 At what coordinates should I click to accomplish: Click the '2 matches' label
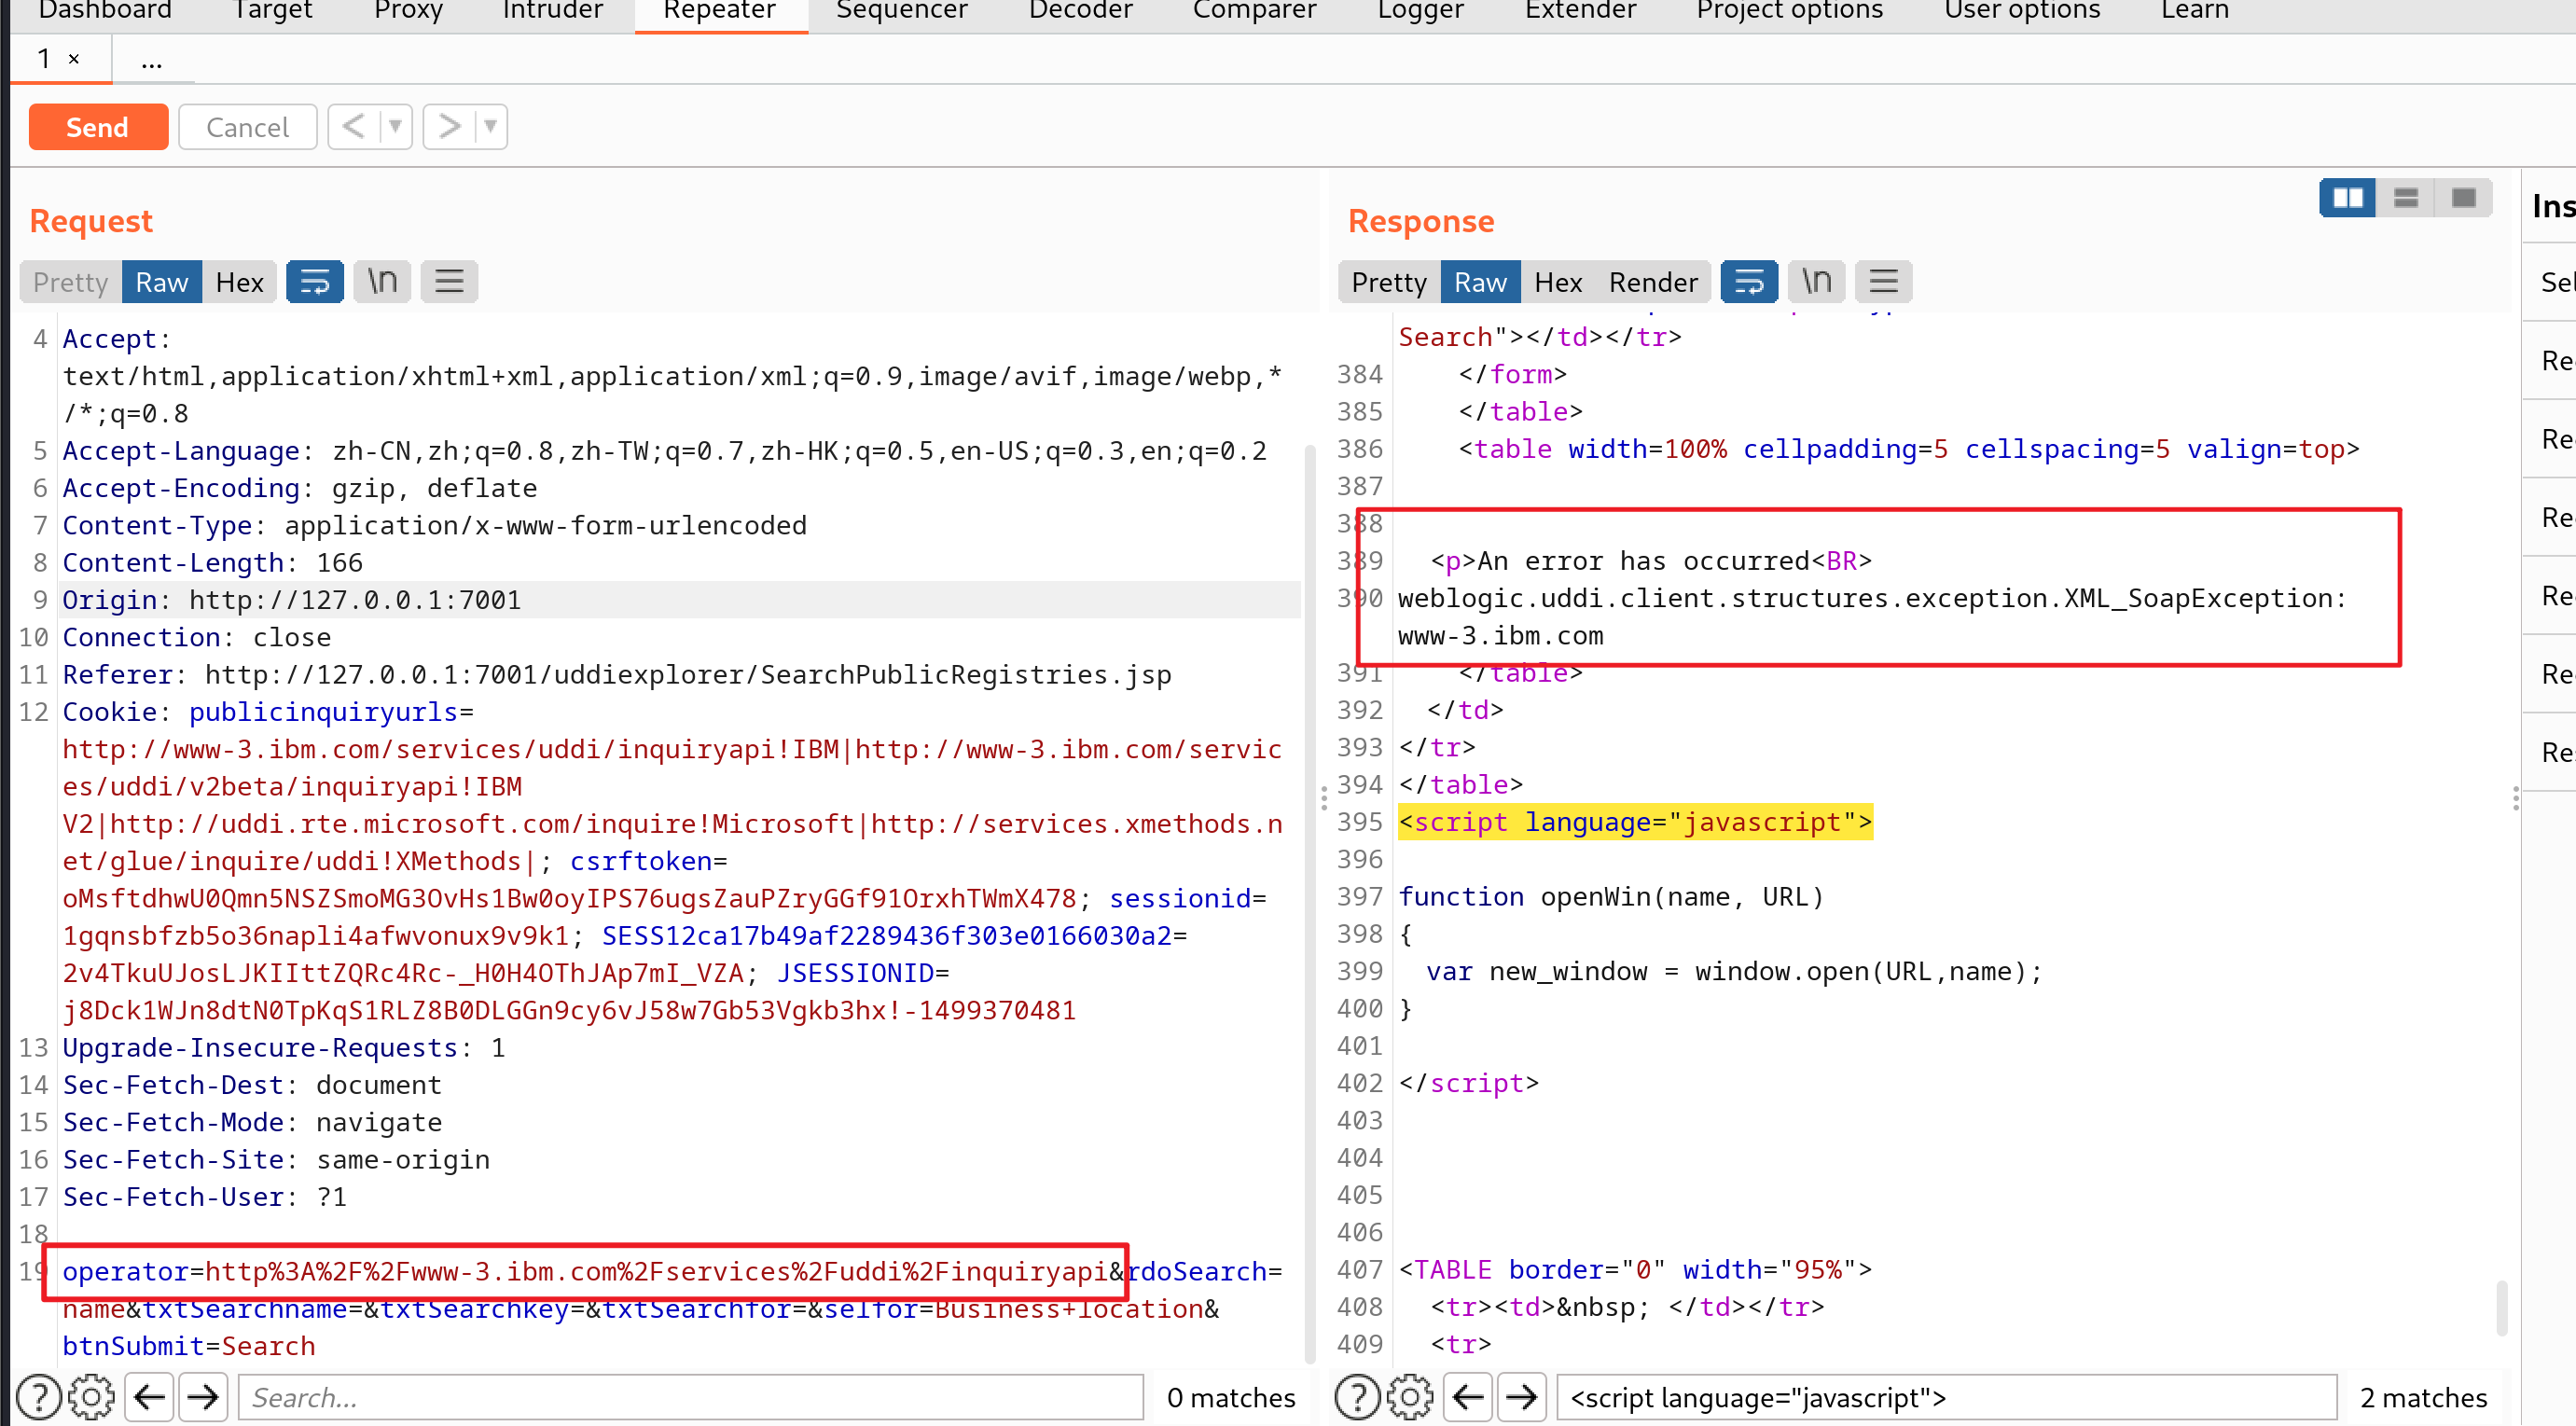[2423, 1397]
